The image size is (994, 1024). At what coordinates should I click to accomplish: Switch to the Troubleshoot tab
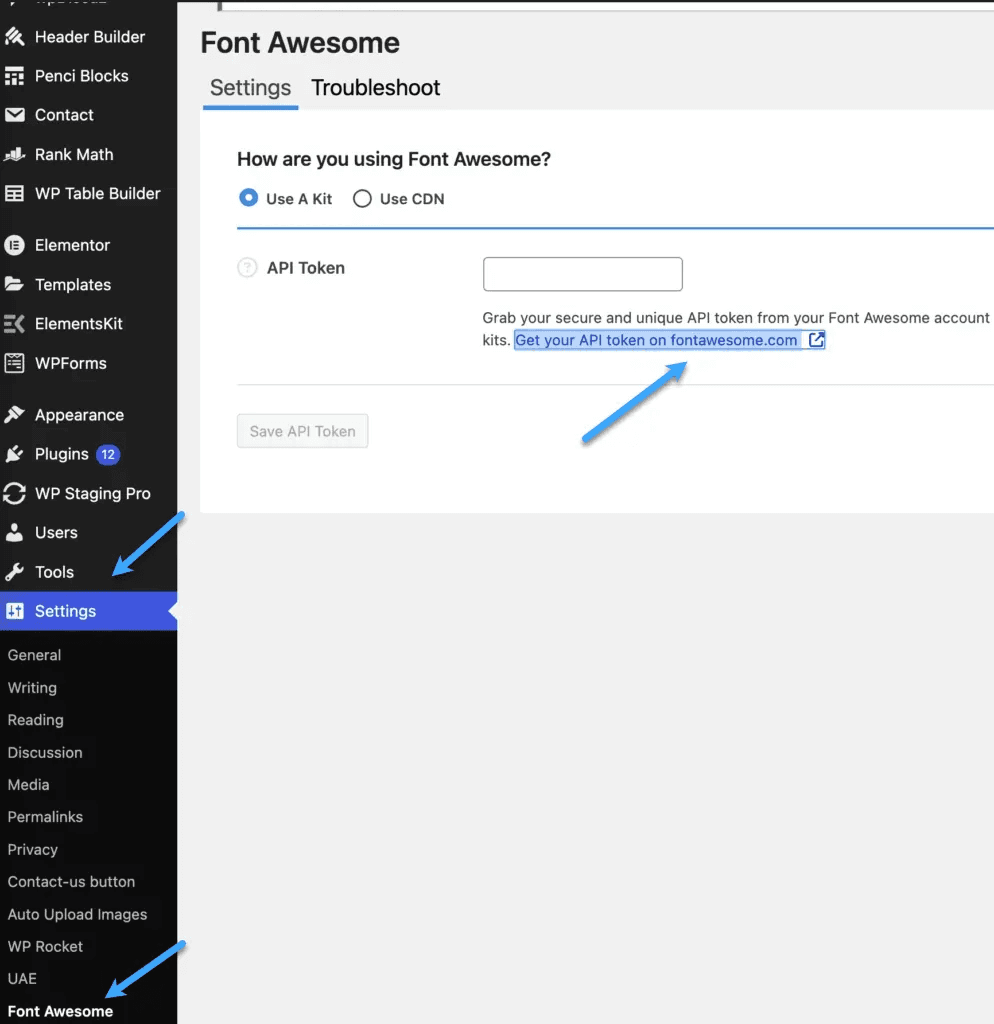375,88
